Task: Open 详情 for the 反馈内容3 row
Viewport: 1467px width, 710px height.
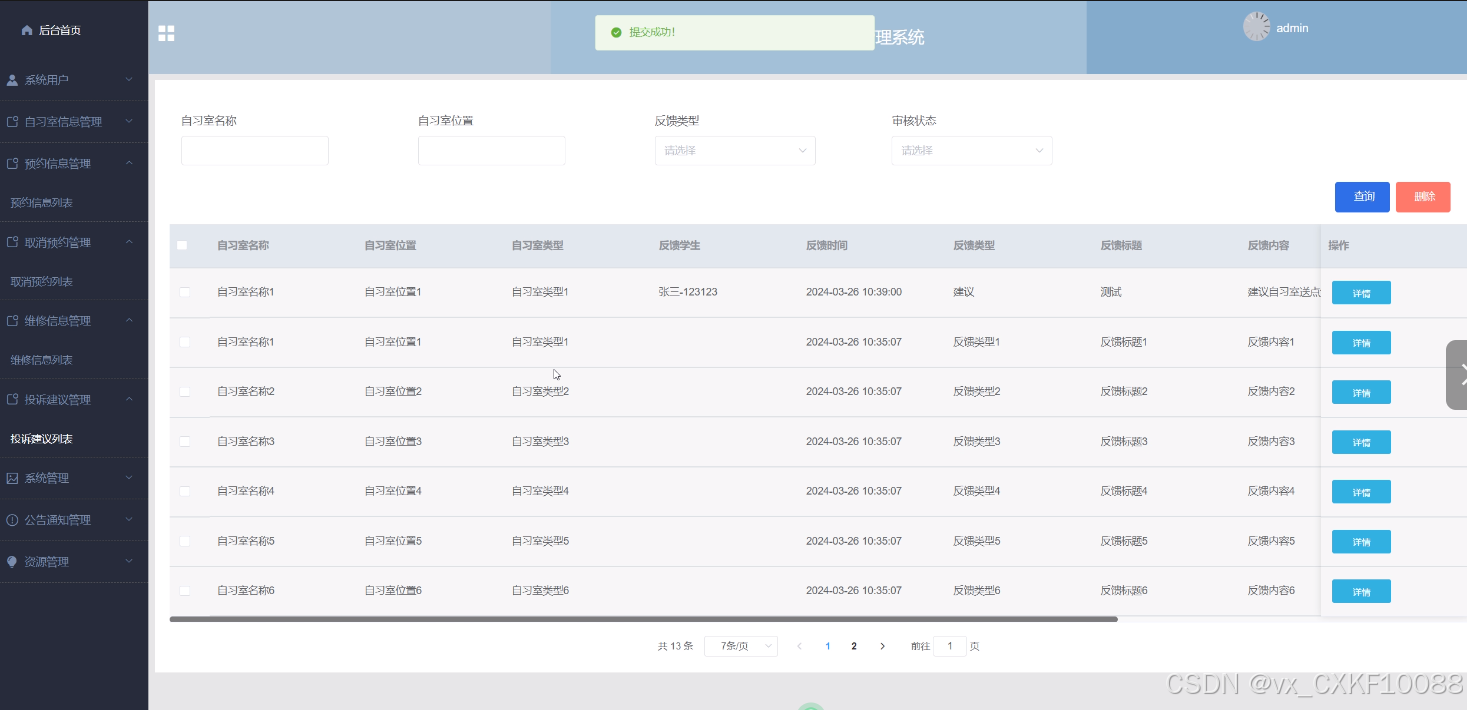Action: [x=1361, y=442]
